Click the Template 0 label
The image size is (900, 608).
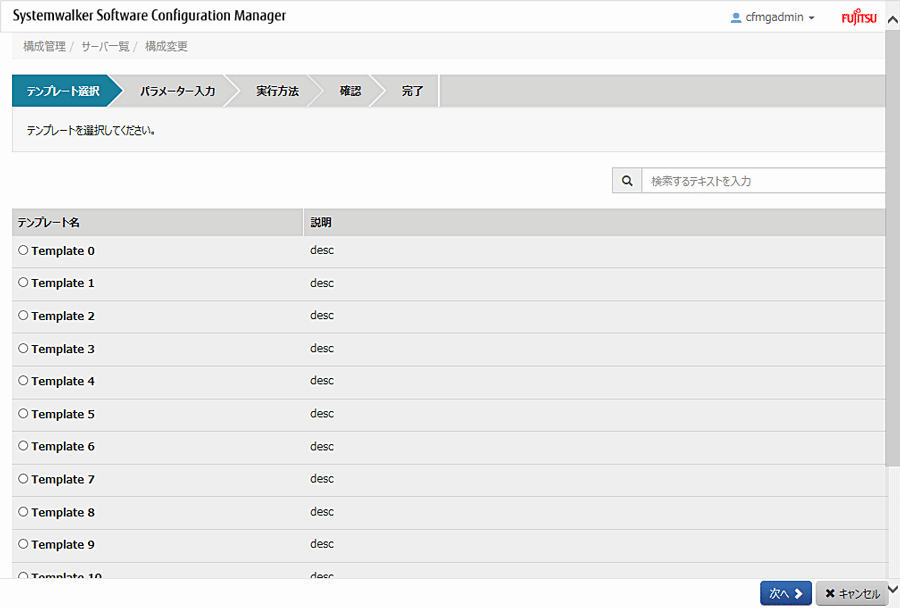tap(63, 251)
